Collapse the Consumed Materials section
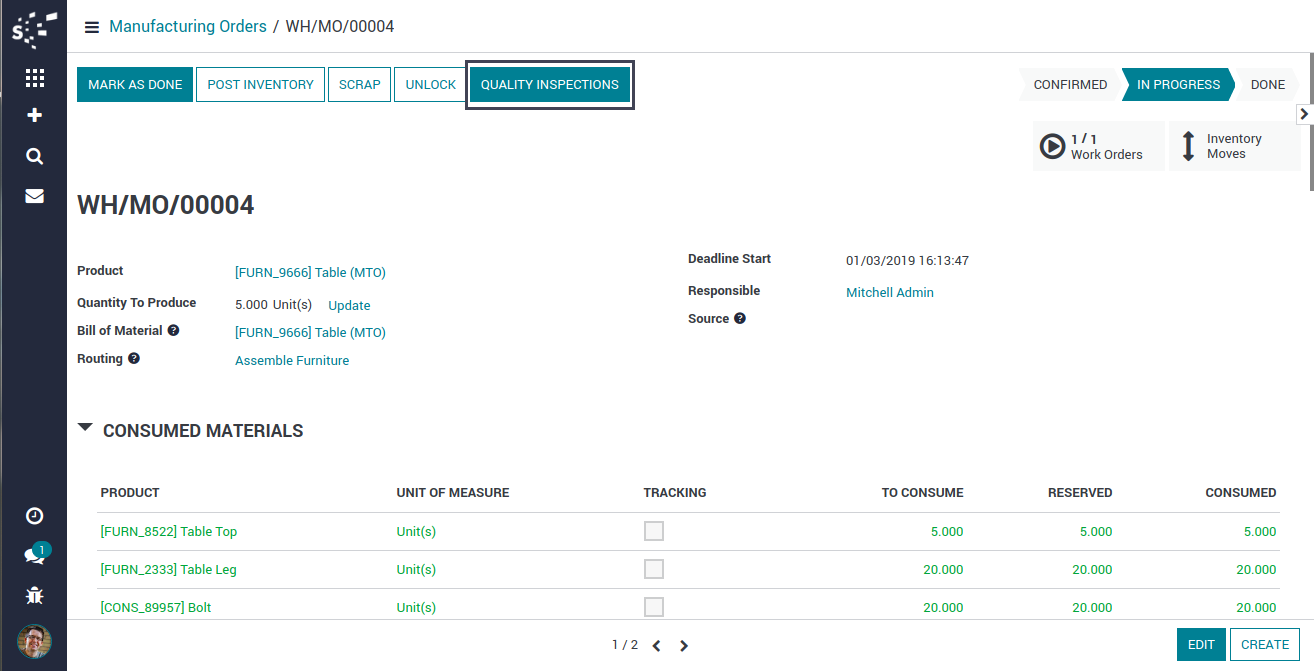The width and height of the screenshot is (1314, 671). 85,430
